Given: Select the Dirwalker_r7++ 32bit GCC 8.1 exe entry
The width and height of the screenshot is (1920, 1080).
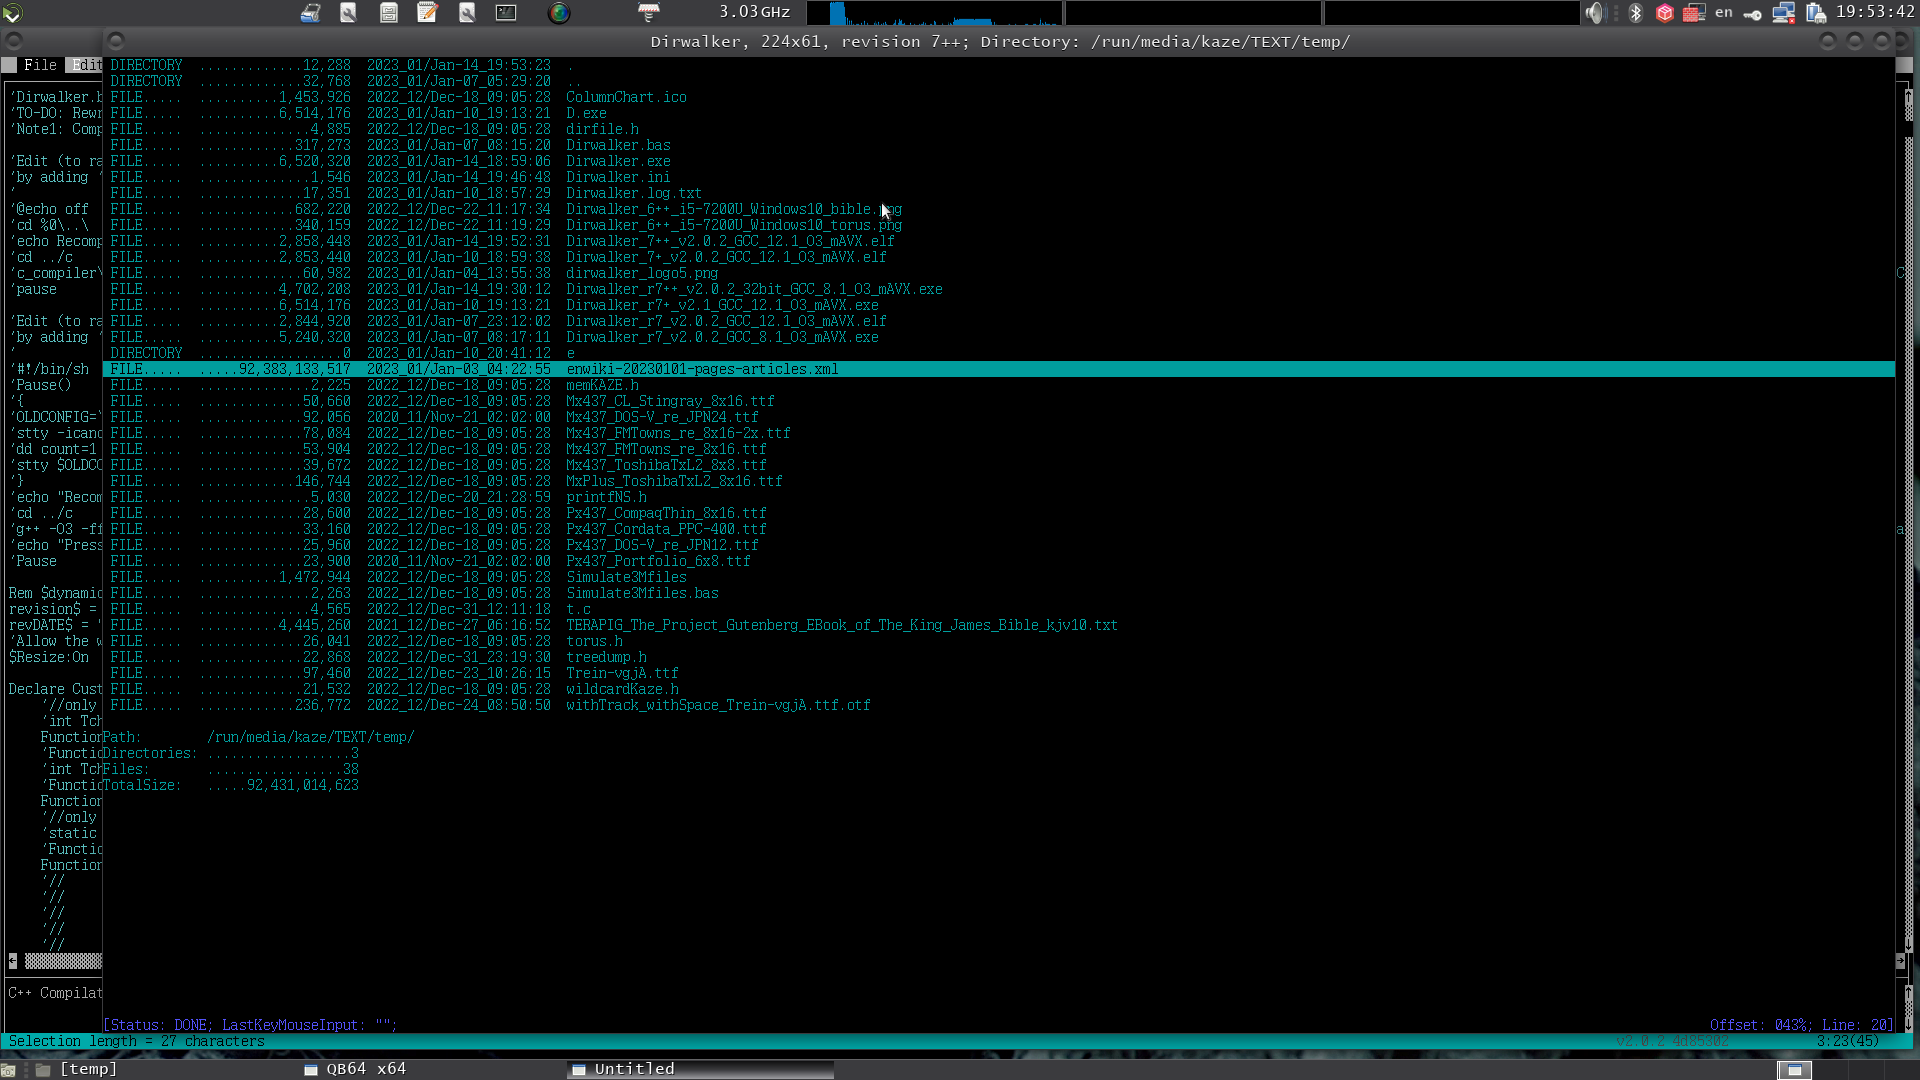Looking at the screenshot, I should click(x=754, y=289).
